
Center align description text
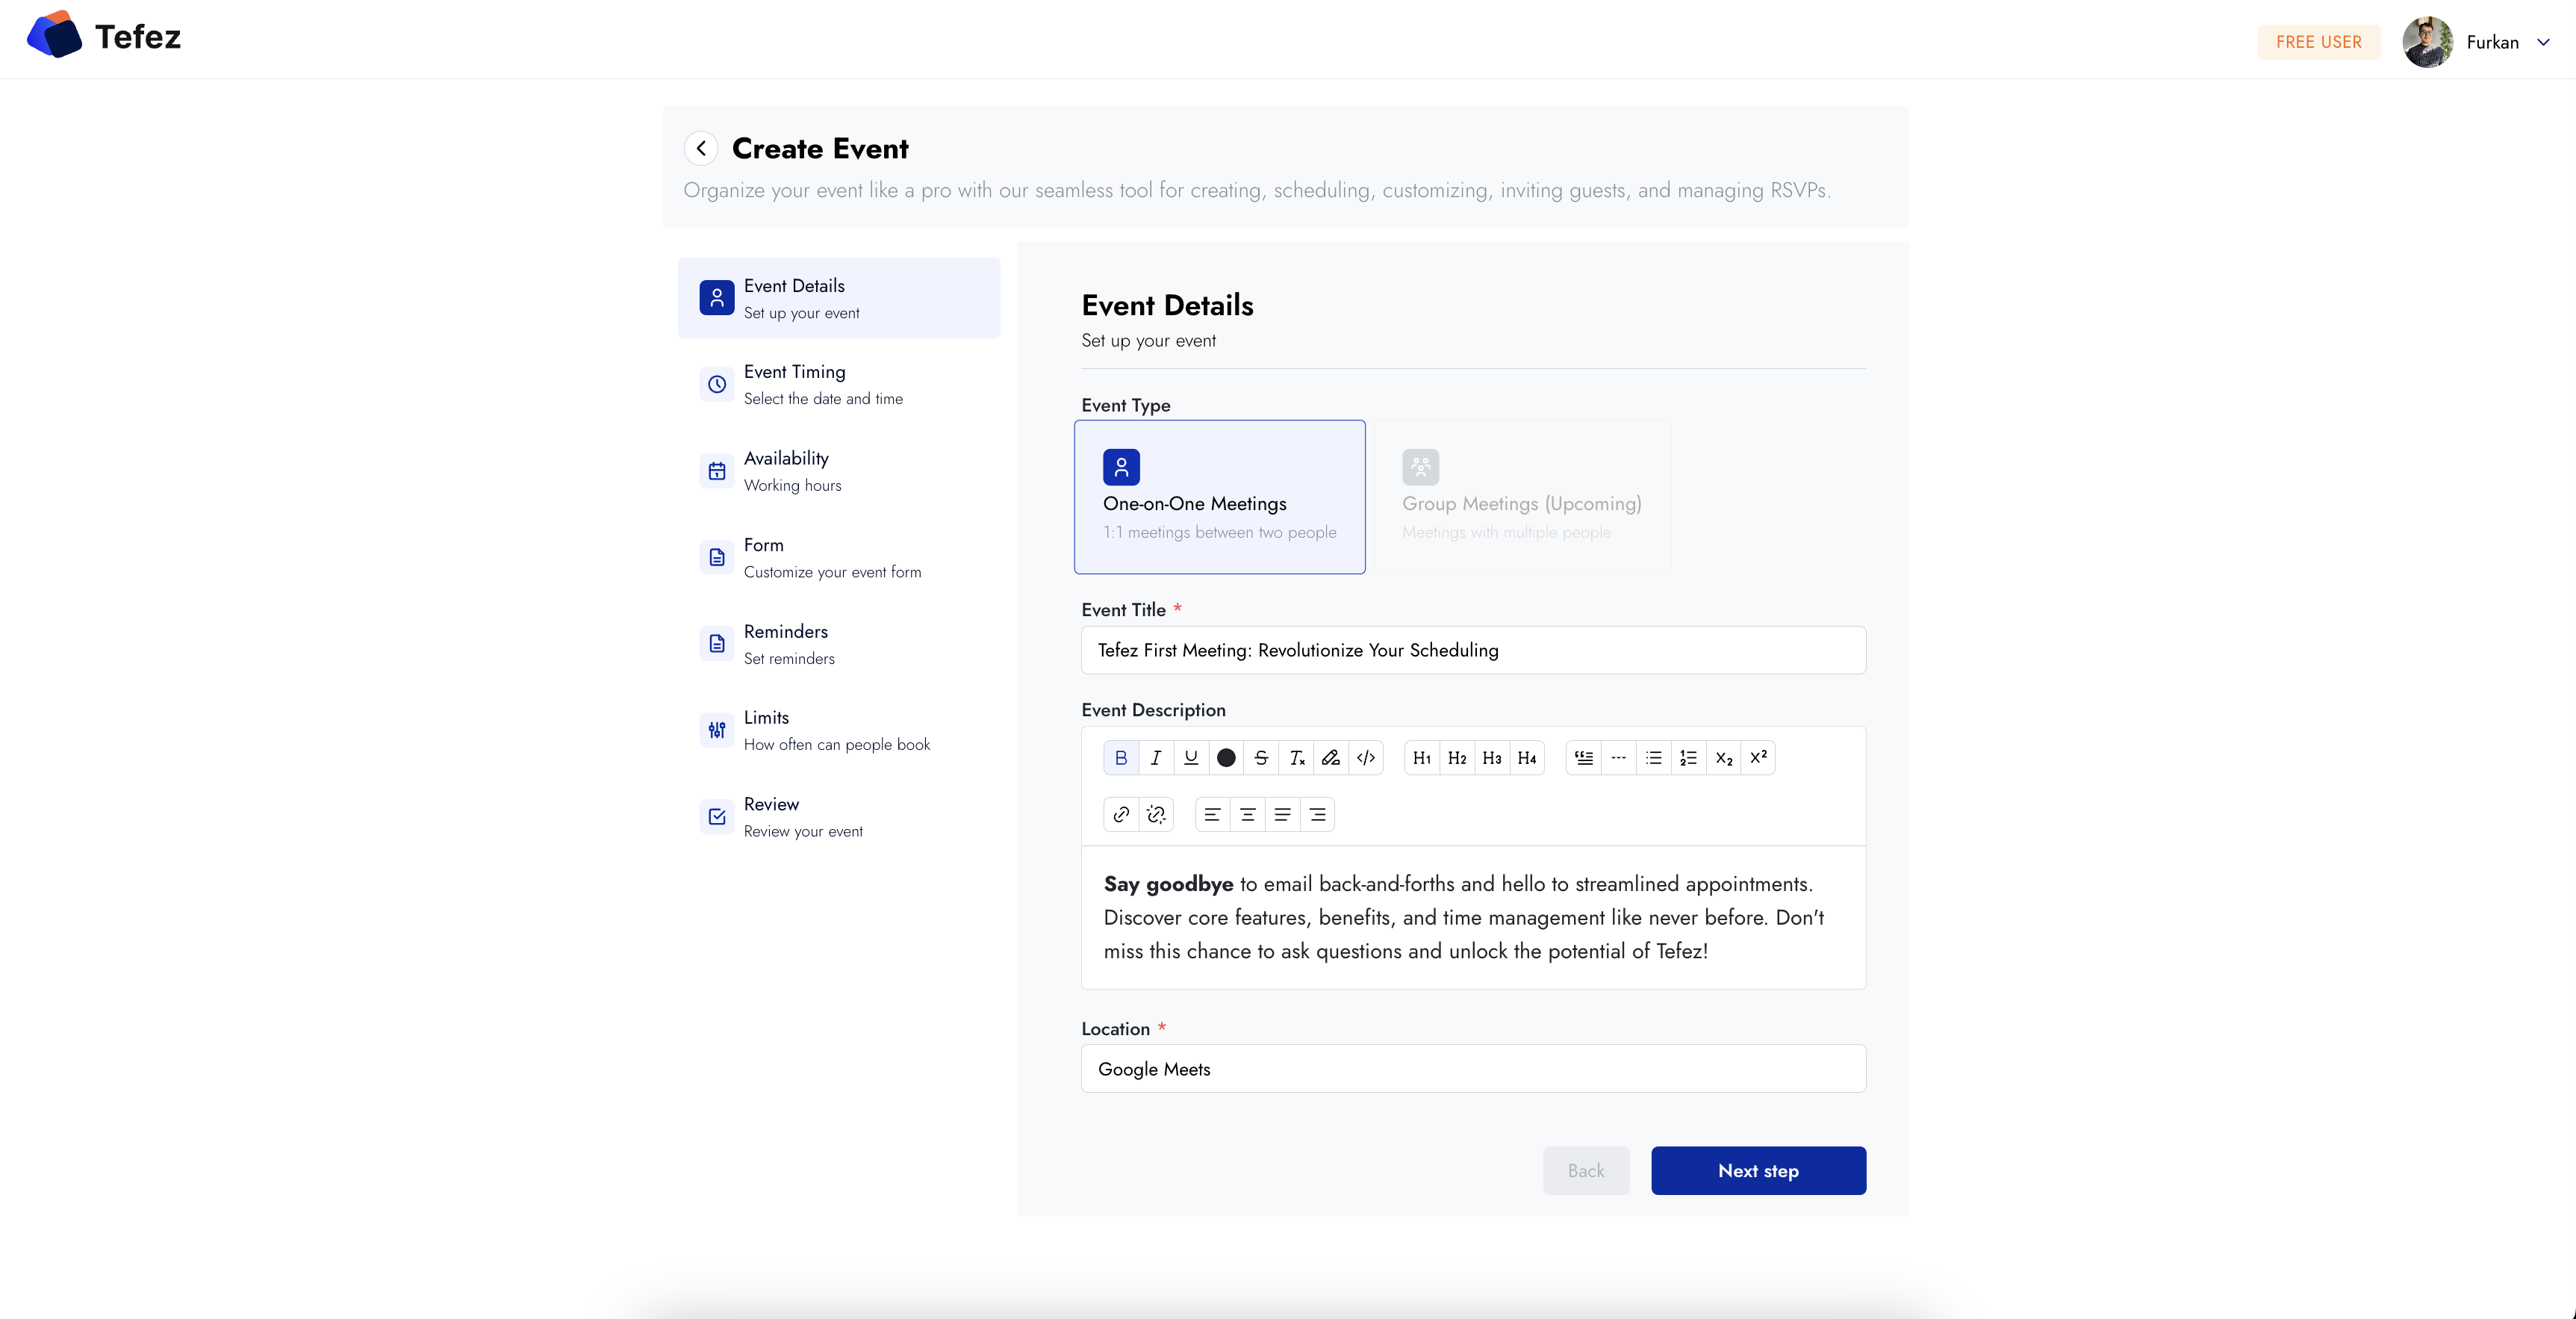pos(1247,815)
